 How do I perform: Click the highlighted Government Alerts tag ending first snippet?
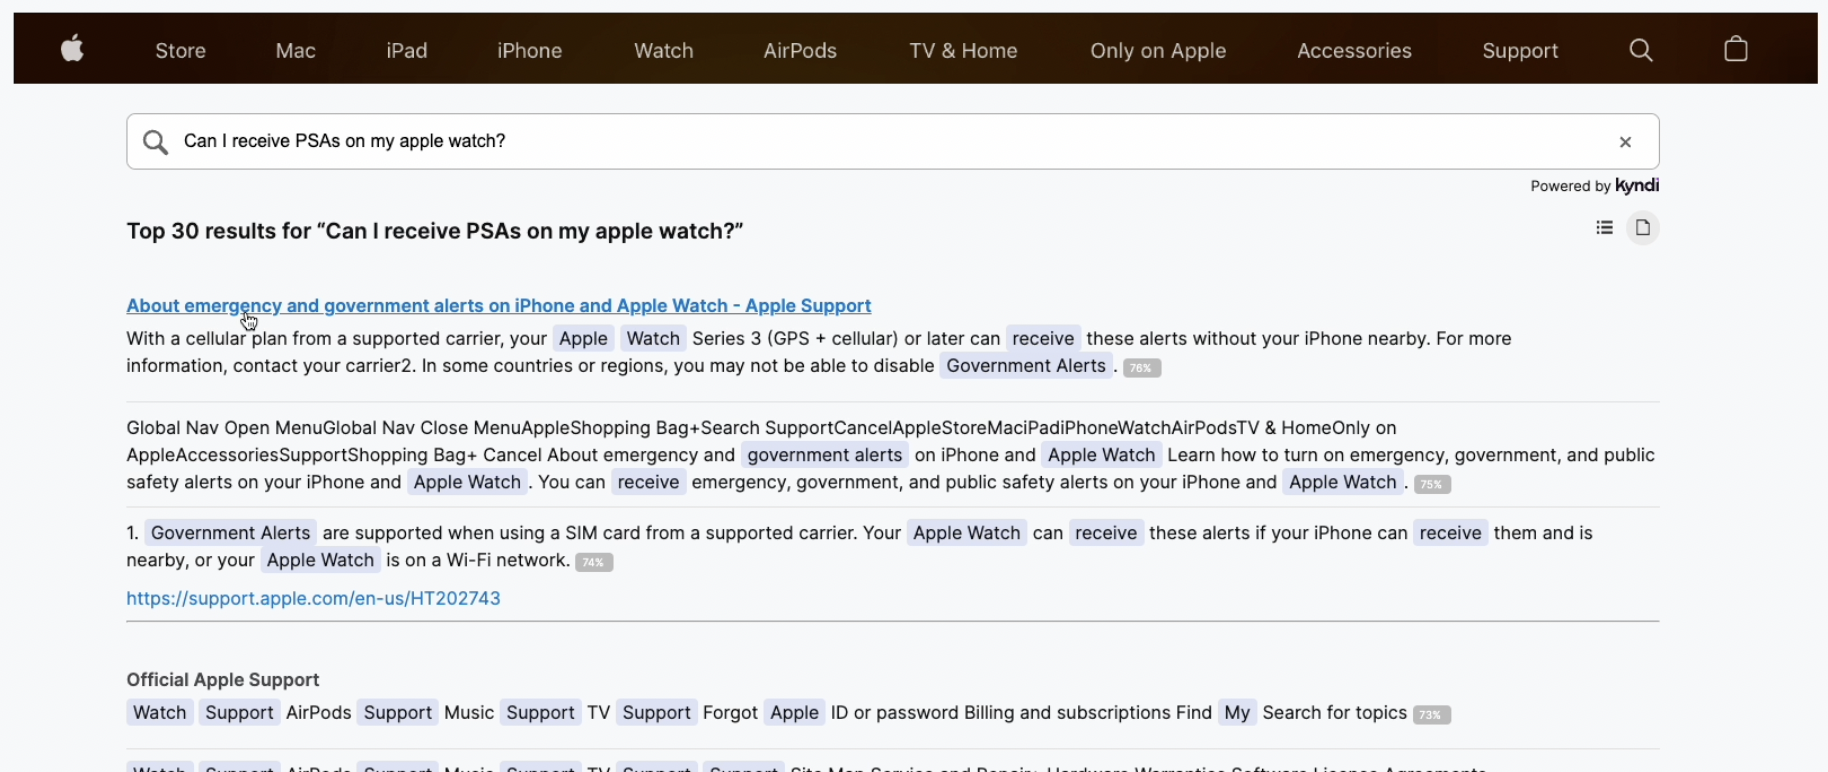1026,366
